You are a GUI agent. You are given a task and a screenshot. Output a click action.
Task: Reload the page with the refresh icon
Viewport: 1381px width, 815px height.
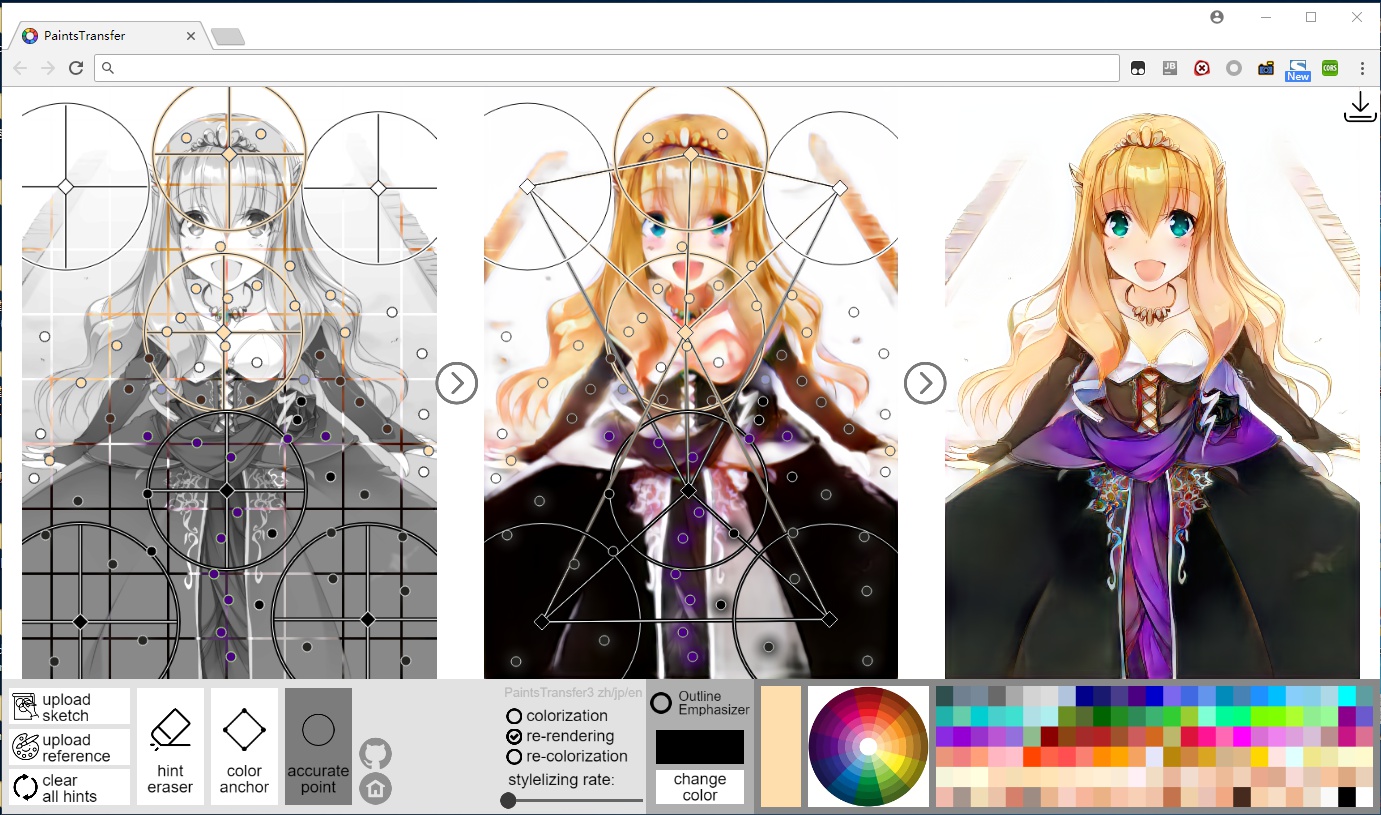pyautogui.click(x=76, y=68)
